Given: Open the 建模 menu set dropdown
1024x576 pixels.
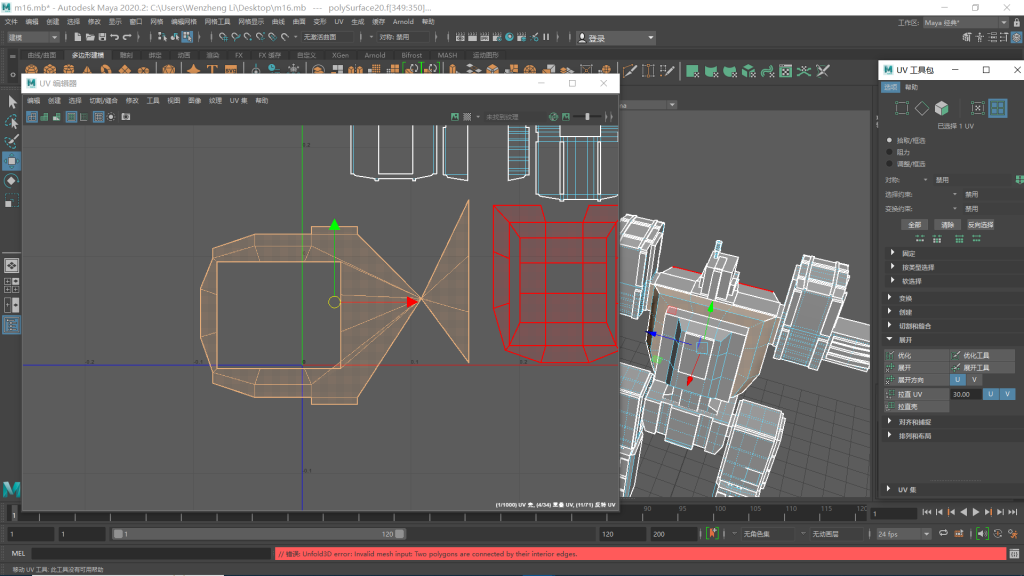Looking at the screenshot, I should click(x=33, y=37).
